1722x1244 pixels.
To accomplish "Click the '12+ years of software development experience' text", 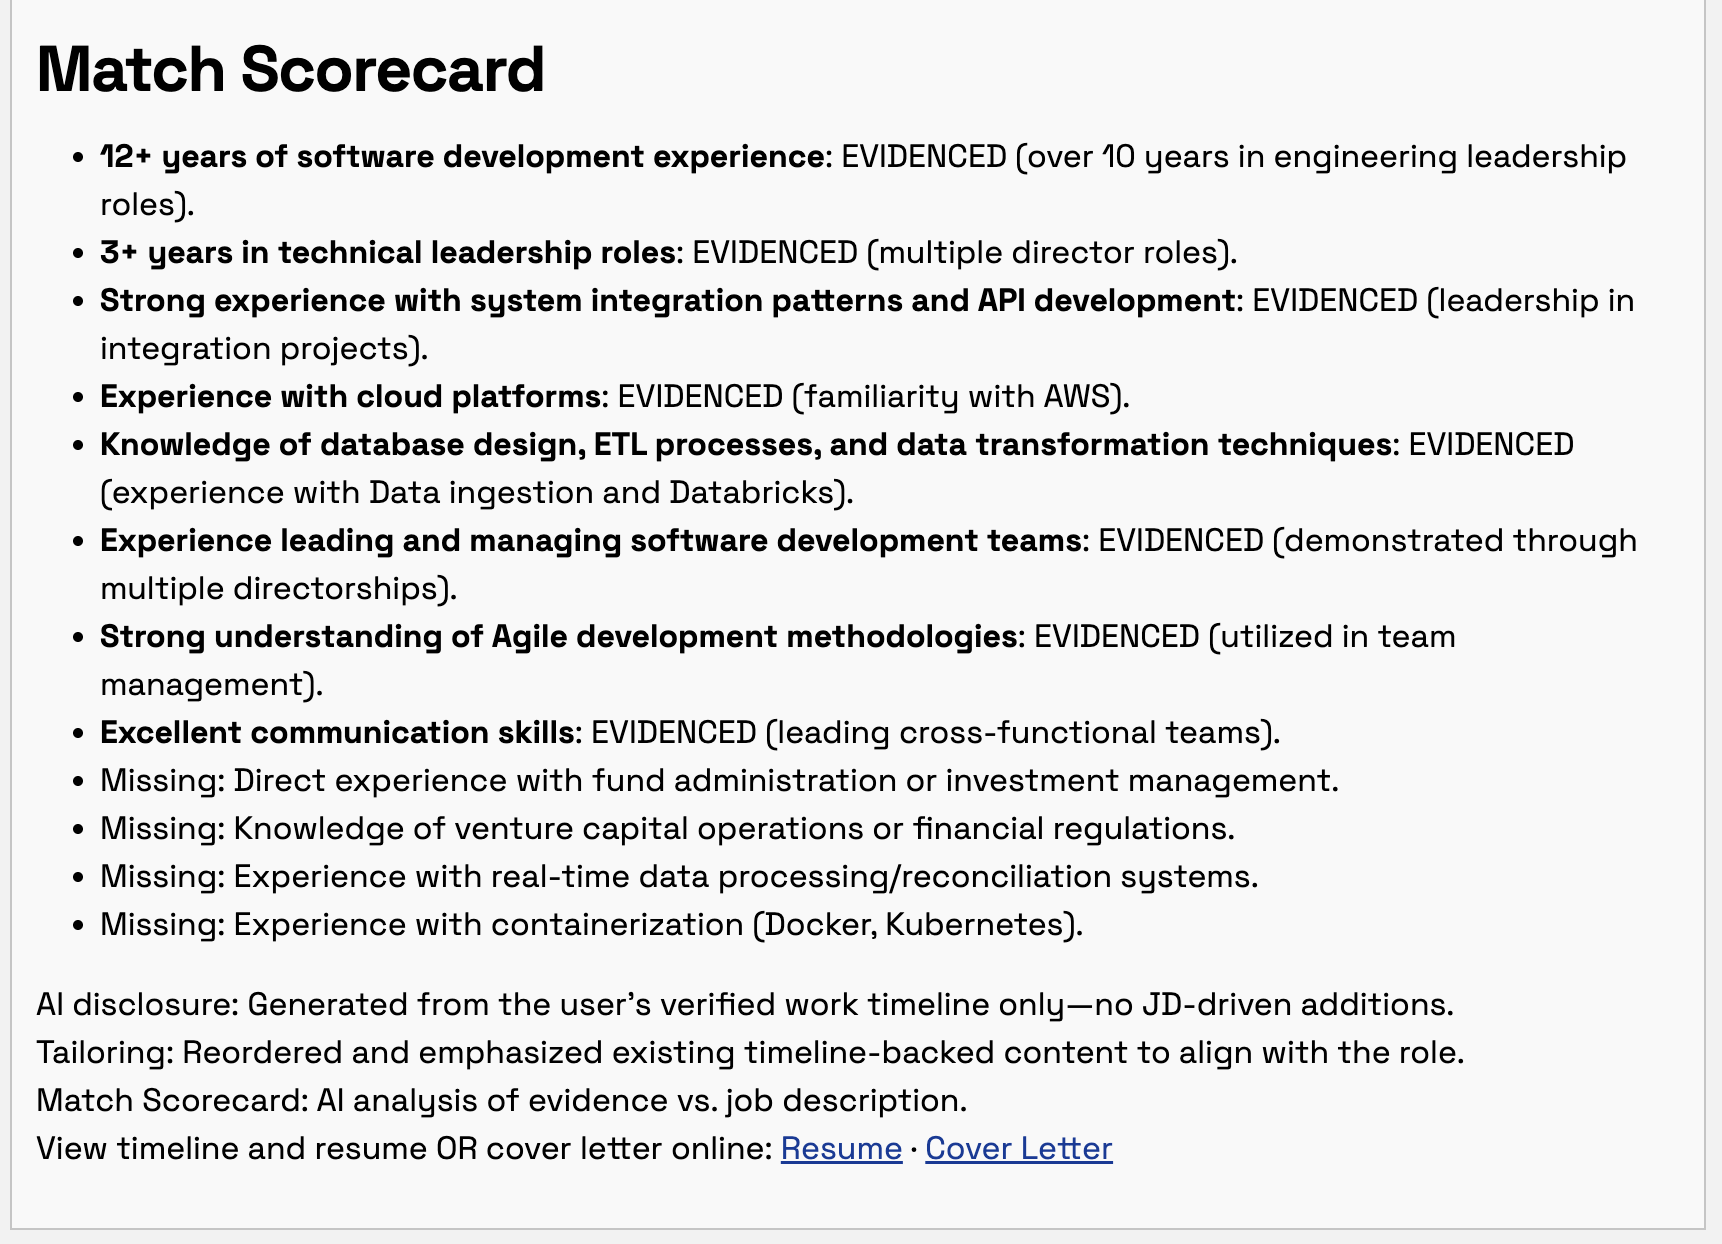I will click(462, 157).
